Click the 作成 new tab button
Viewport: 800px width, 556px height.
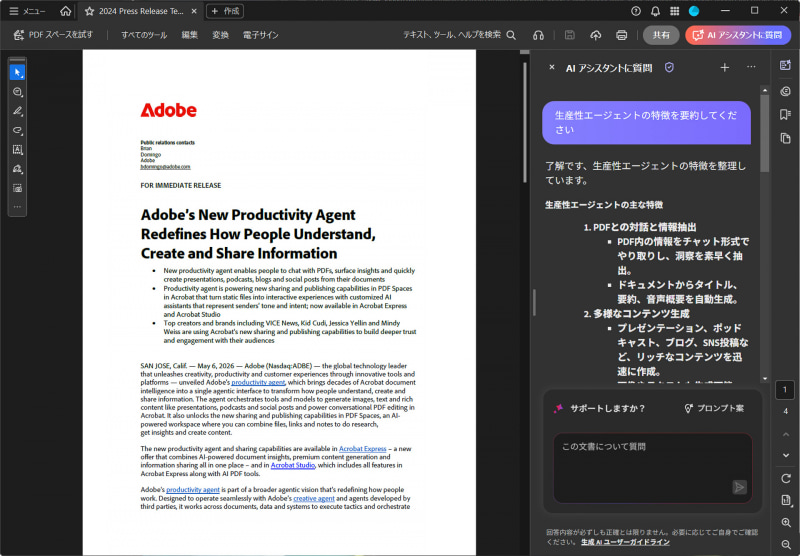[x=225, y=11]
